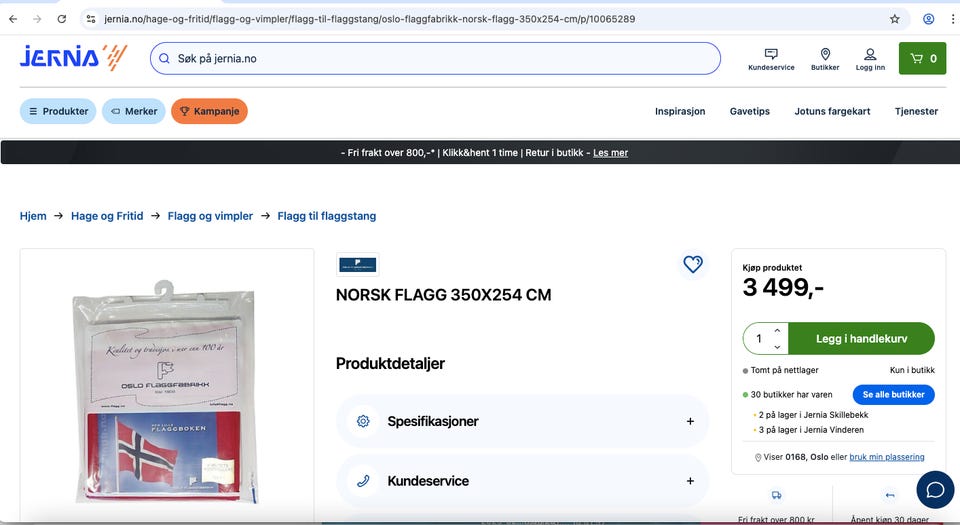Open Butikker store locator icon
The height and width of the screenshot is (525, 960).
pyautogui.click(x=825, y=59)
